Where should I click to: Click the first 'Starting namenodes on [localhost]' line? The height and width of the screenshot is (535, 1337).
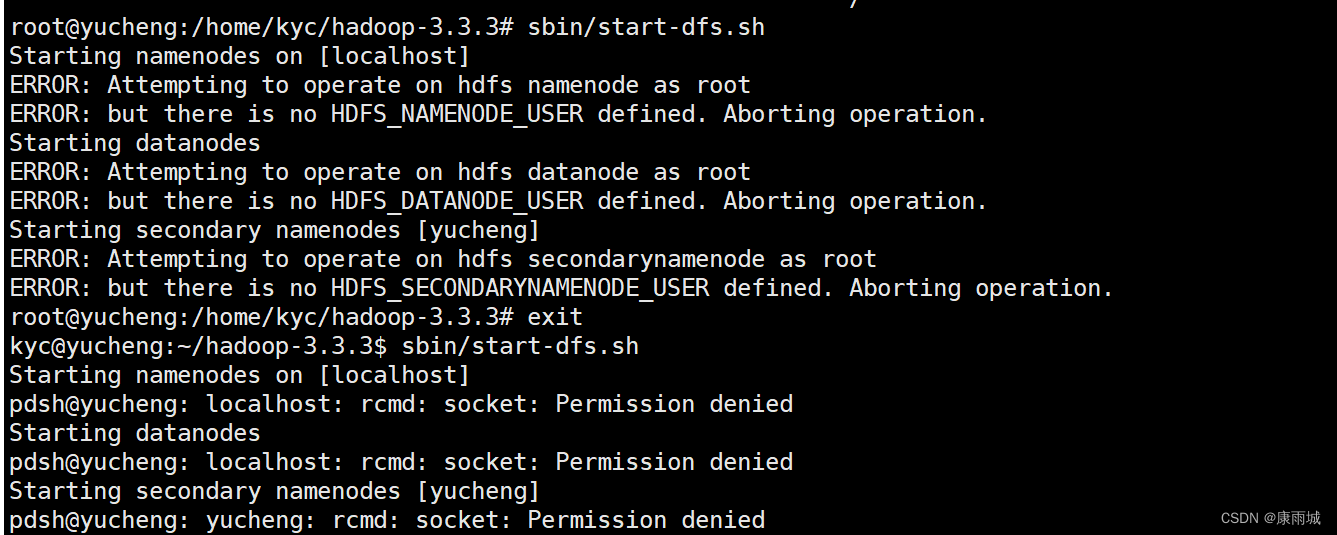click(x=239, y=56)
